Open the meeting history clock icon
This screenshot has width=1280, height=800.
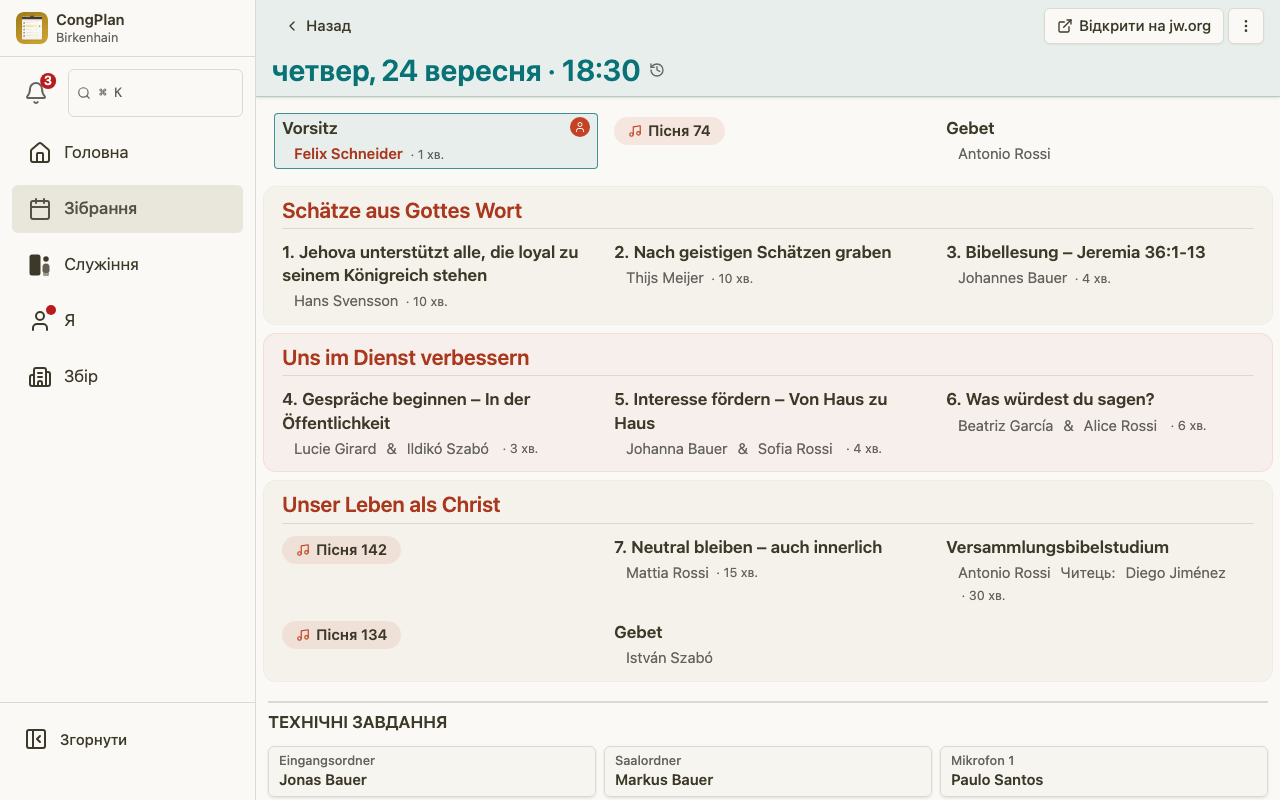(657, 70)
